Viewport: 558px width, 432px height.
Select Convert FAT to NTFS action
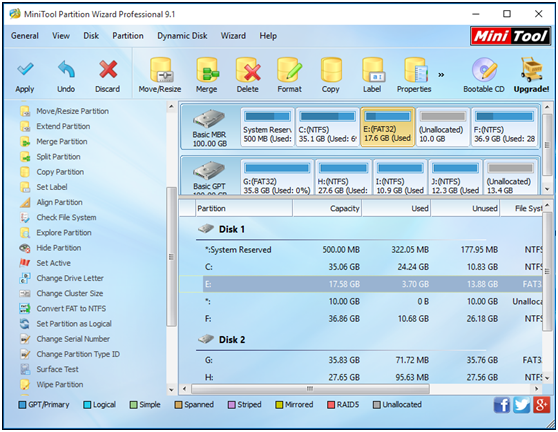63,309
